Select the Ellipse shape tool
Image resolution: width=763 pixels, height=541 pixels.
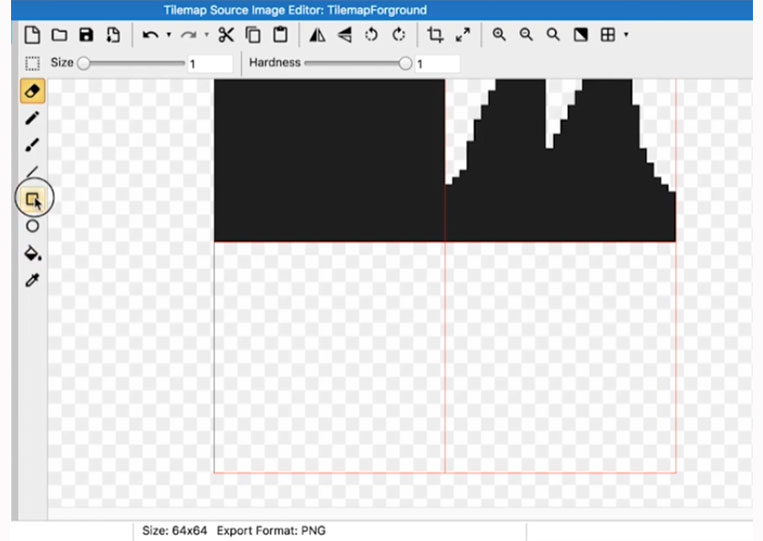tap(33, 226)
